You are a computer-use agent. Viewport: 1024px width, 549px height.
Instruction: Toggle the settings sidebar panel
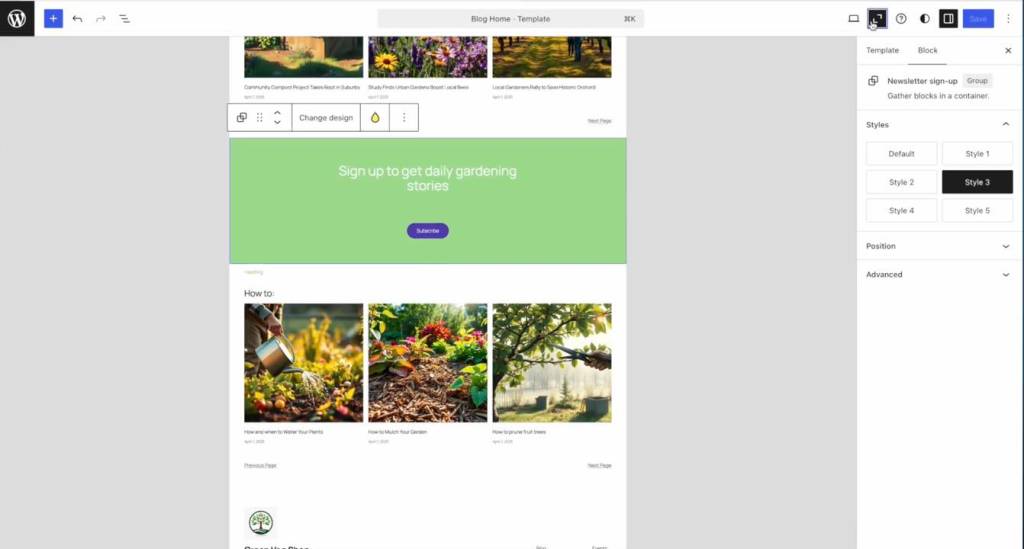(948, 18)
